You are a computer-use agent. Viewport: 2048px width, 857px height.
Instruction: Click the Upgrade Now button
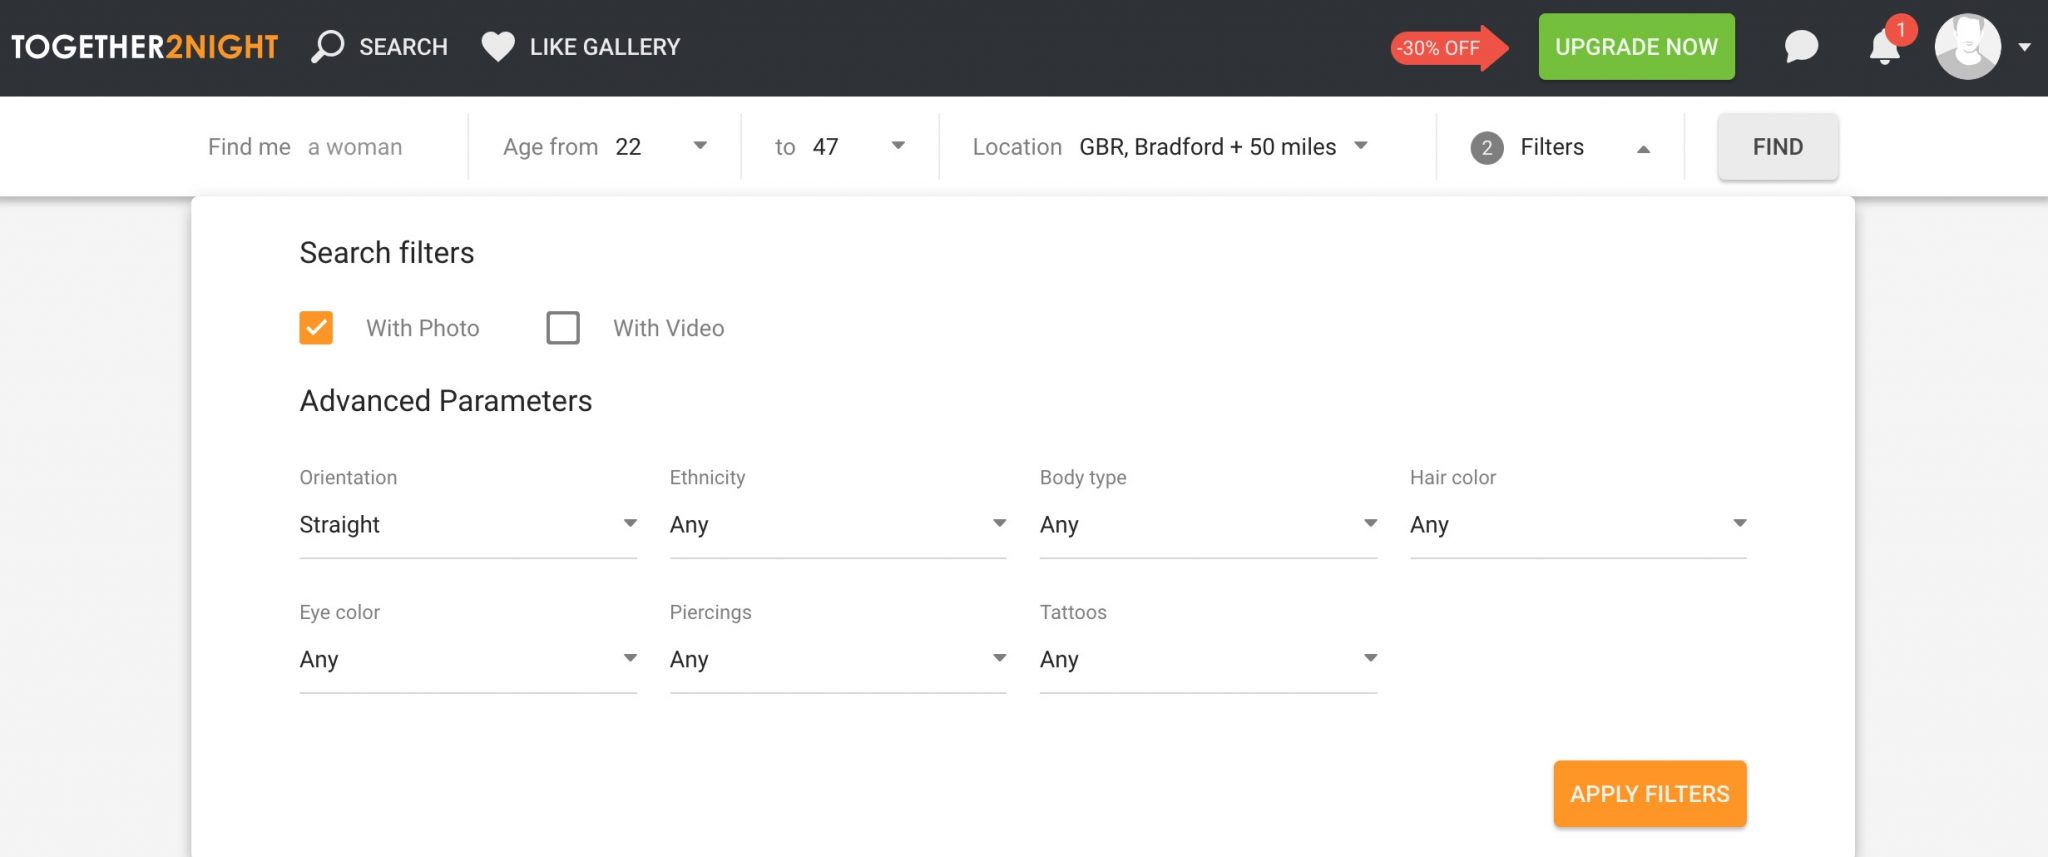coord(1636,47)
